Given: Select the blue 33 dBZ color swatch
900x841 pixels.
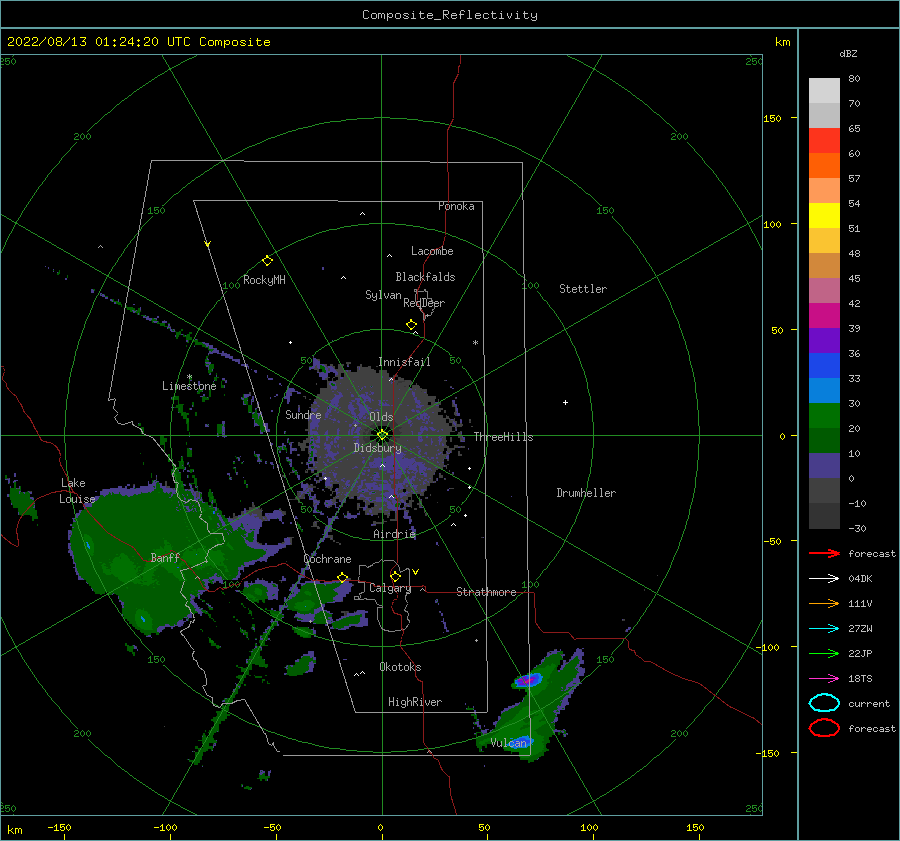Looking at the screenshot, I should coord(824,366).
